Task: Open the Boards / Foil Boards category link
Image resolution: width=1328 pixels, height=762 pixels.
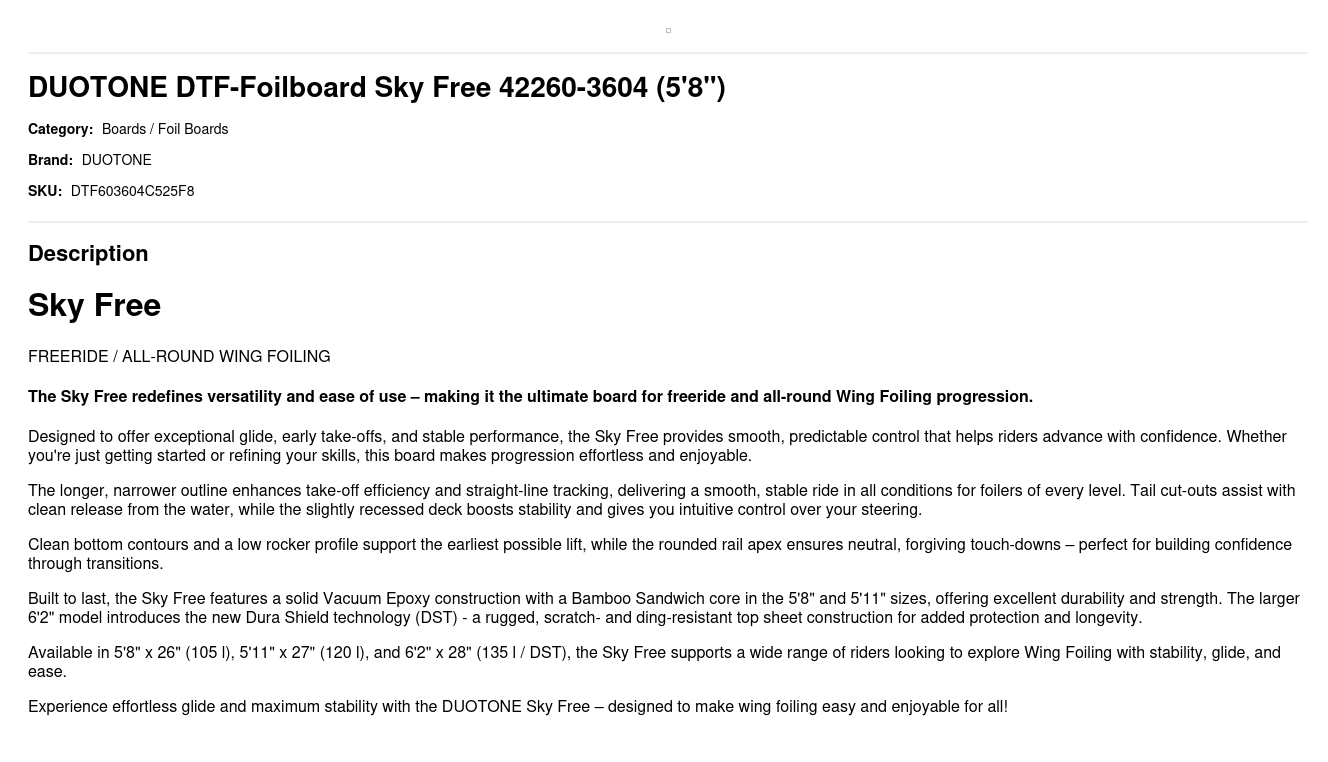Action: [x=165, y=129]
